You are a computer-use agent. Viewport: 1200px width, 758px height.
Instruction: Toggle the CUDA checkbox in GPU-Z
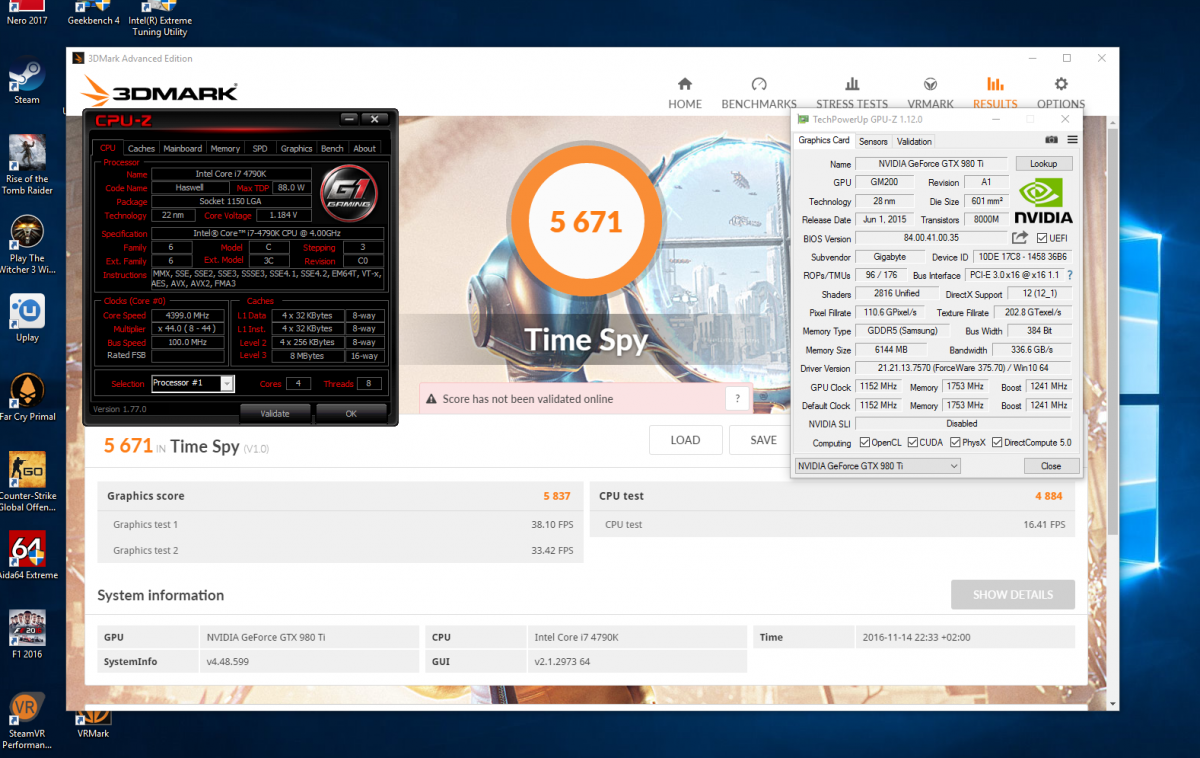tap(912, 443)
